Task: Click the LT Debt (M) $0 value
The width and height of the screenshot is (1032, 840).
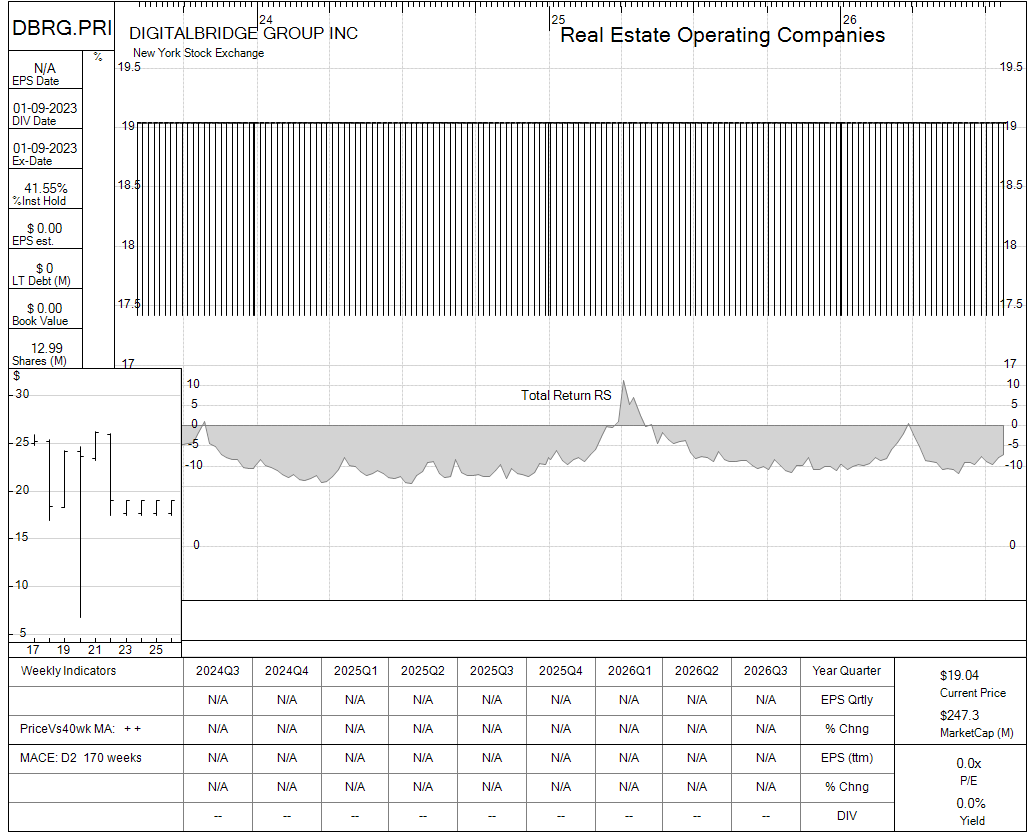Action: 45,269
